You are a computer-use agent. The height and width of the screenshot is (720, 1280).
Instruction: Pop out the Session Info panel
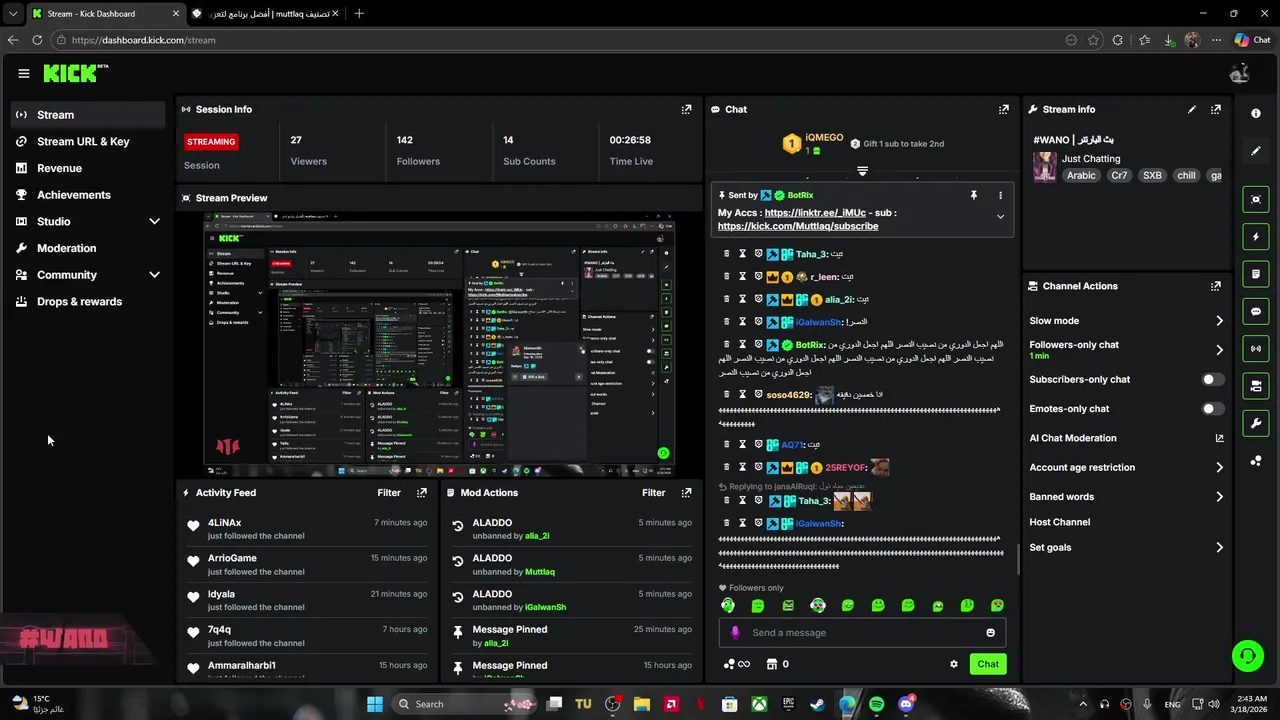[686, 109]
